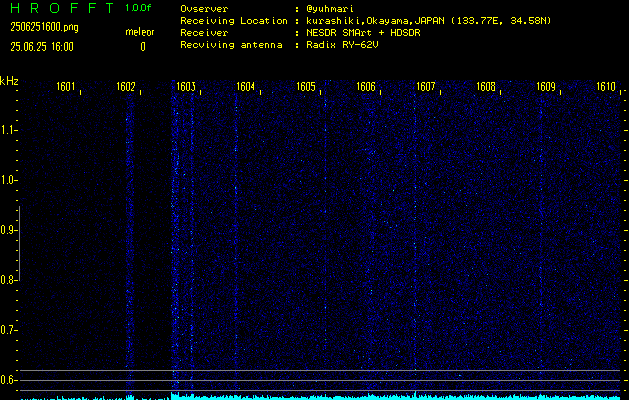Click the 0.7 kHz frequency label
The width and height of the screenshot is (629, 400).
[7, 330]
